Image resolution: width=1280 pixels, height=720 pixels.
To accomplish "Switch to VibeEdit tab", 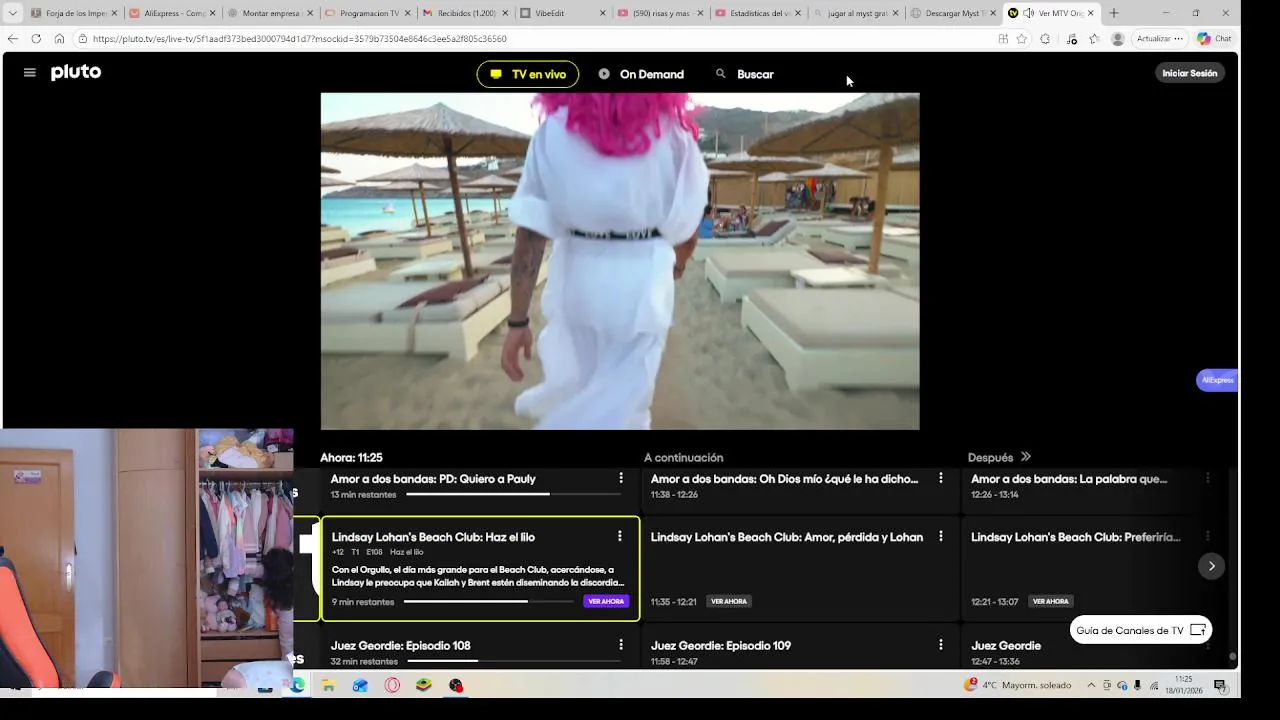I will pyautogui.click(x=562, y=13).
